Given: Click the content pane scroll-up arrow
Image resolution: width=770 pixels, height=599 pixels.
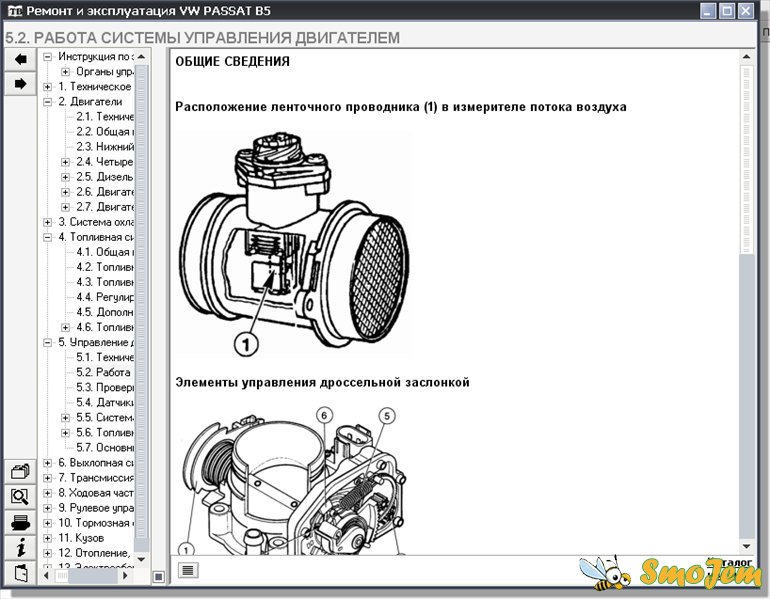Looking at the screenshot, I should pyautogui.click(x=746, y=56).
